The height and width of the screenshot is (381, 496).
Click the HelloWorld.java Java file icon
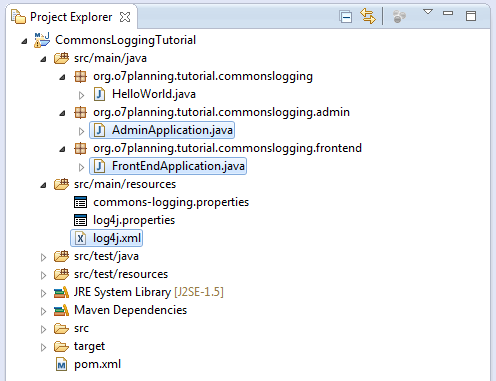pyautogui.click(x=99, y=94)
